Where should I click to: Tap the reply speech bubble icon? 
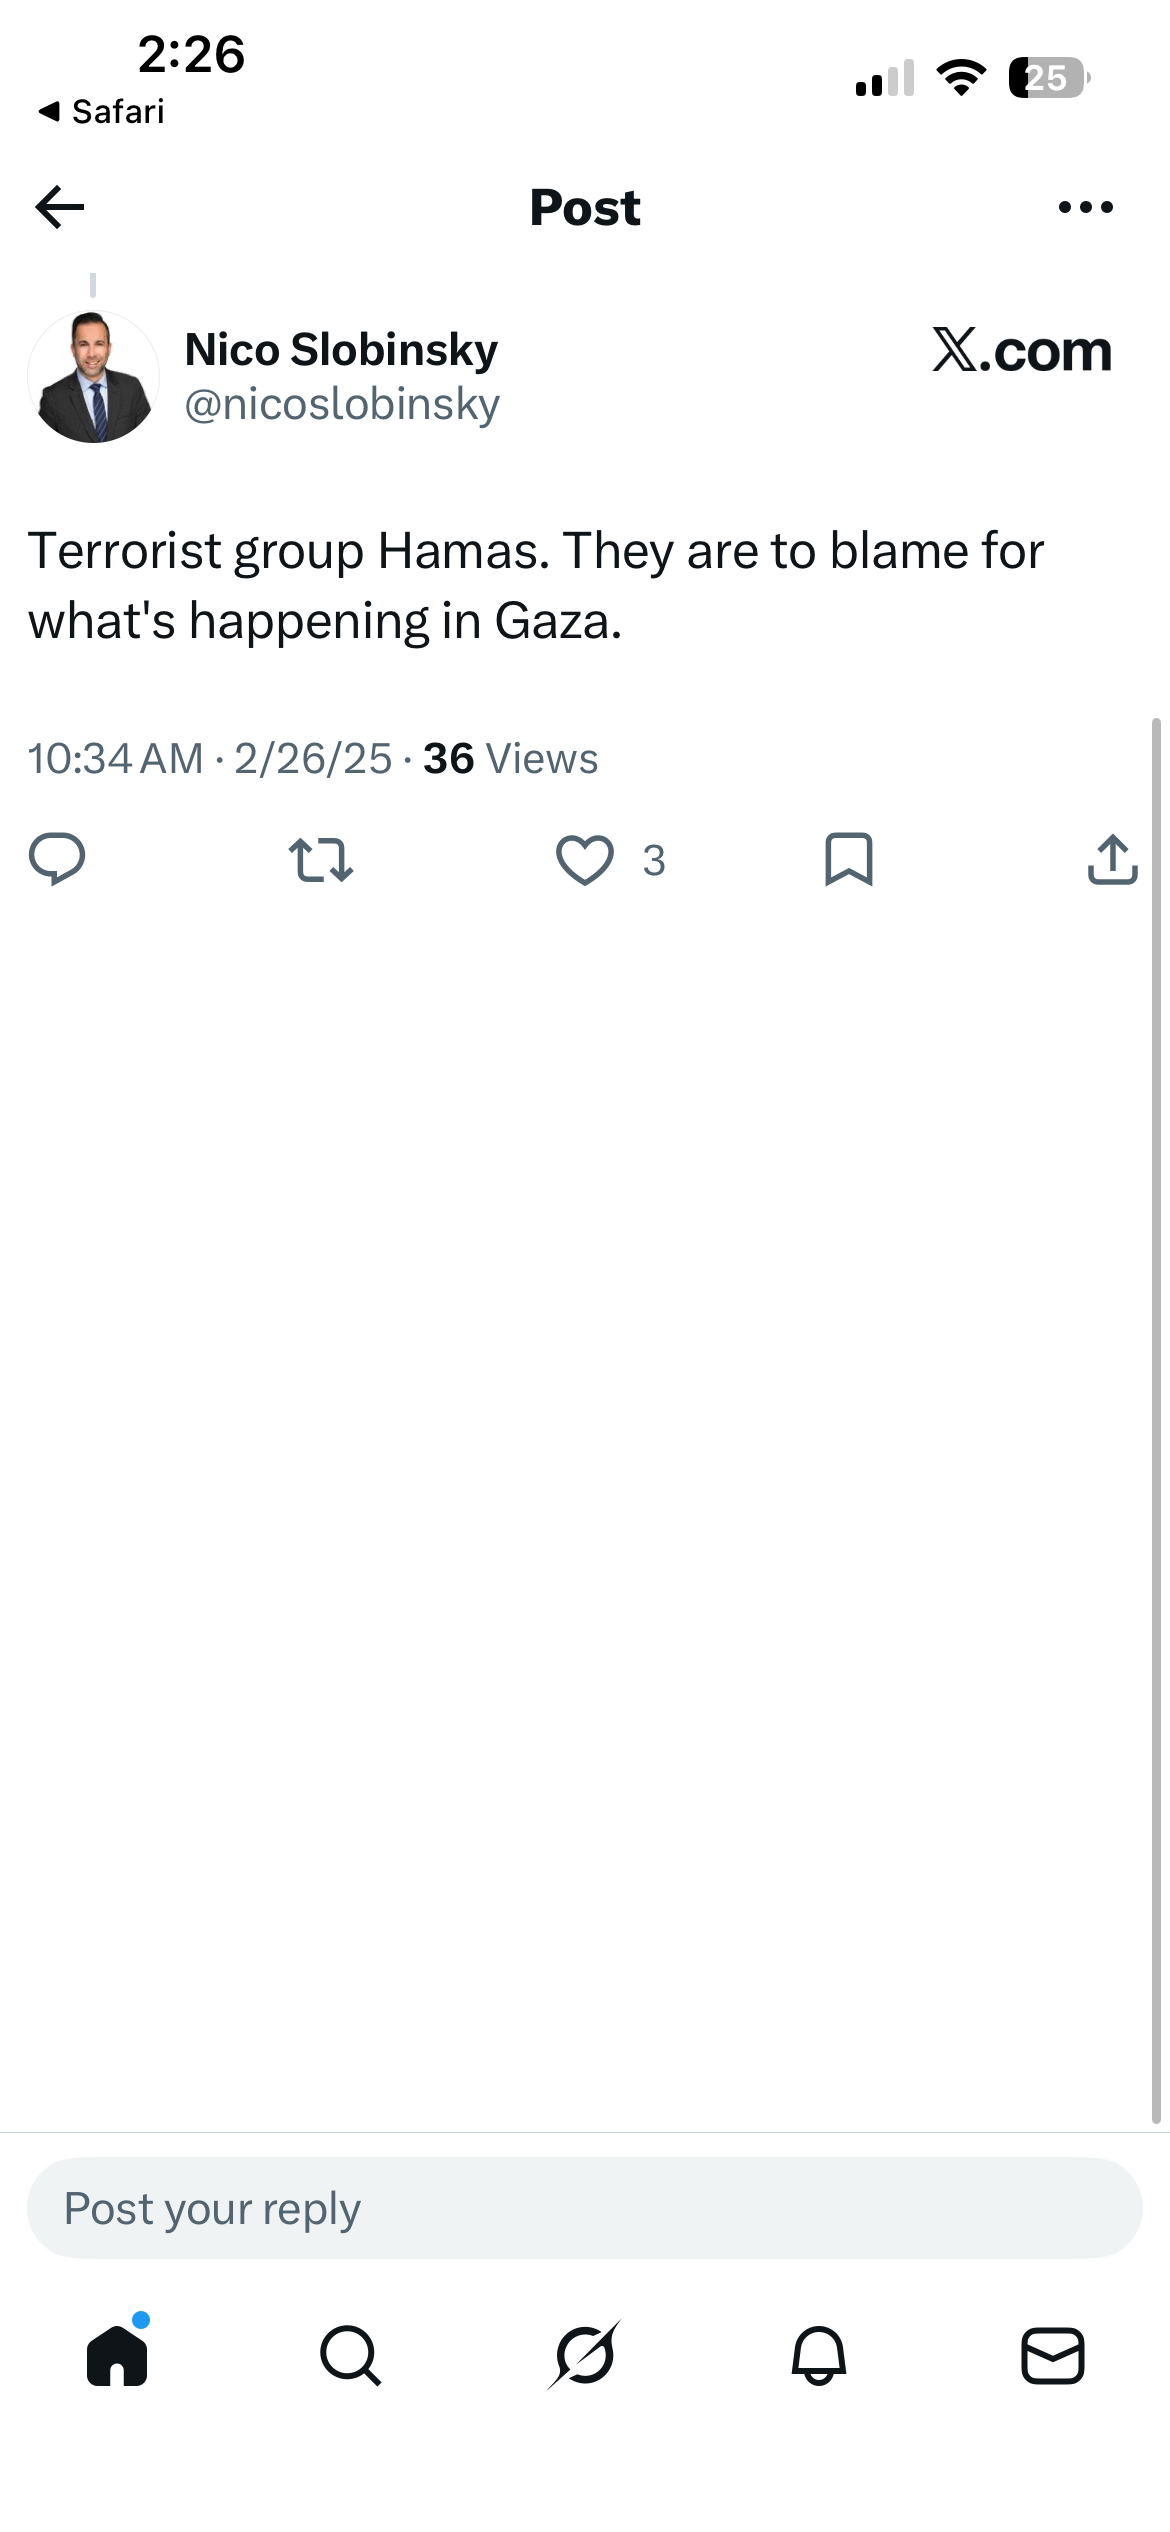[x=57, y=859]
